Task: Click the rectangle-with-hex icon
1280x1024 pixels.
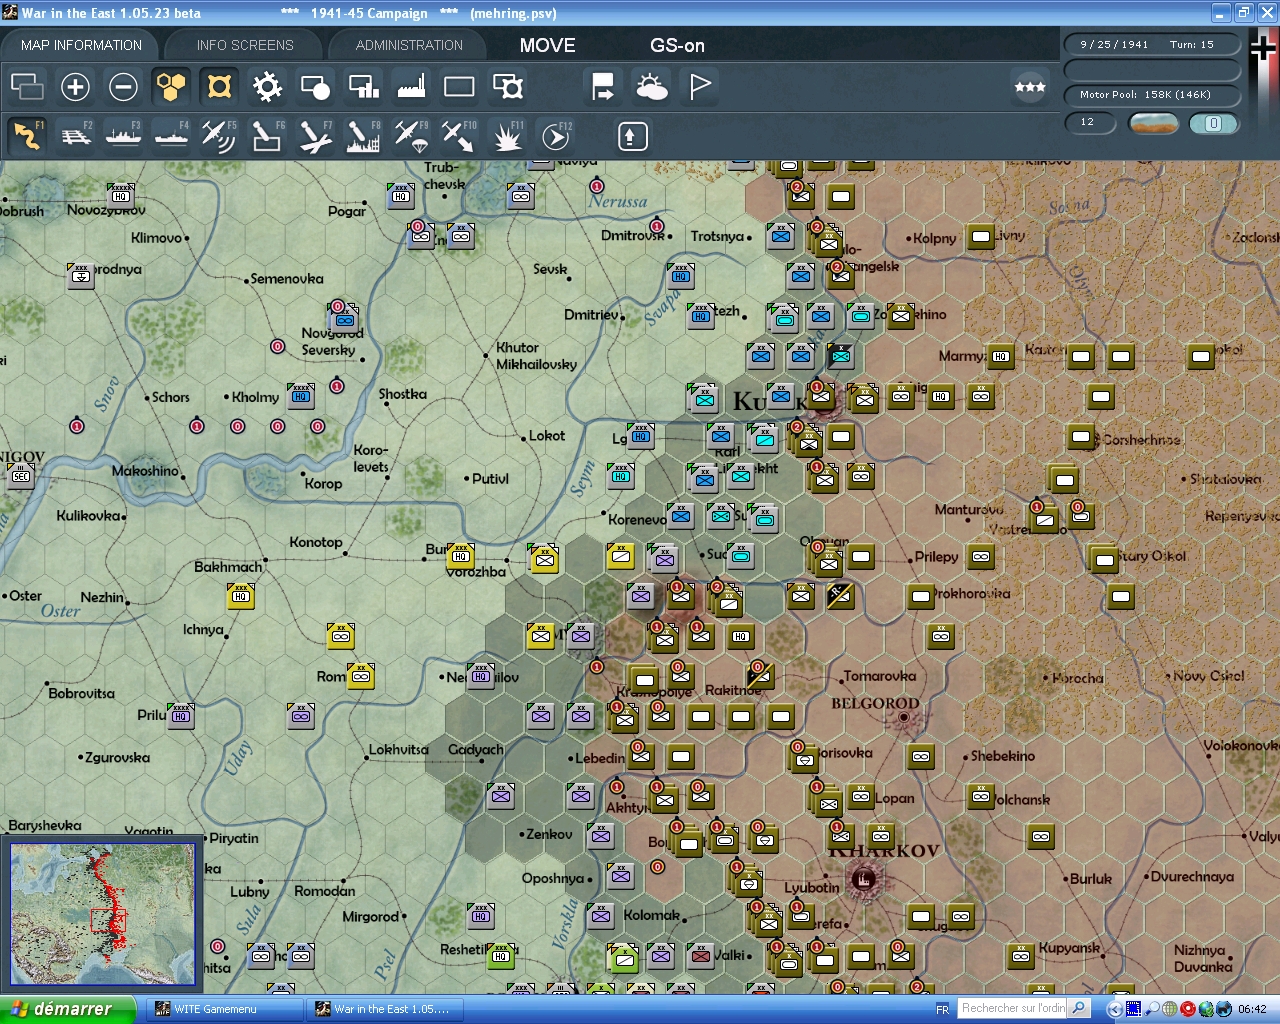Action: click(508, 87)
